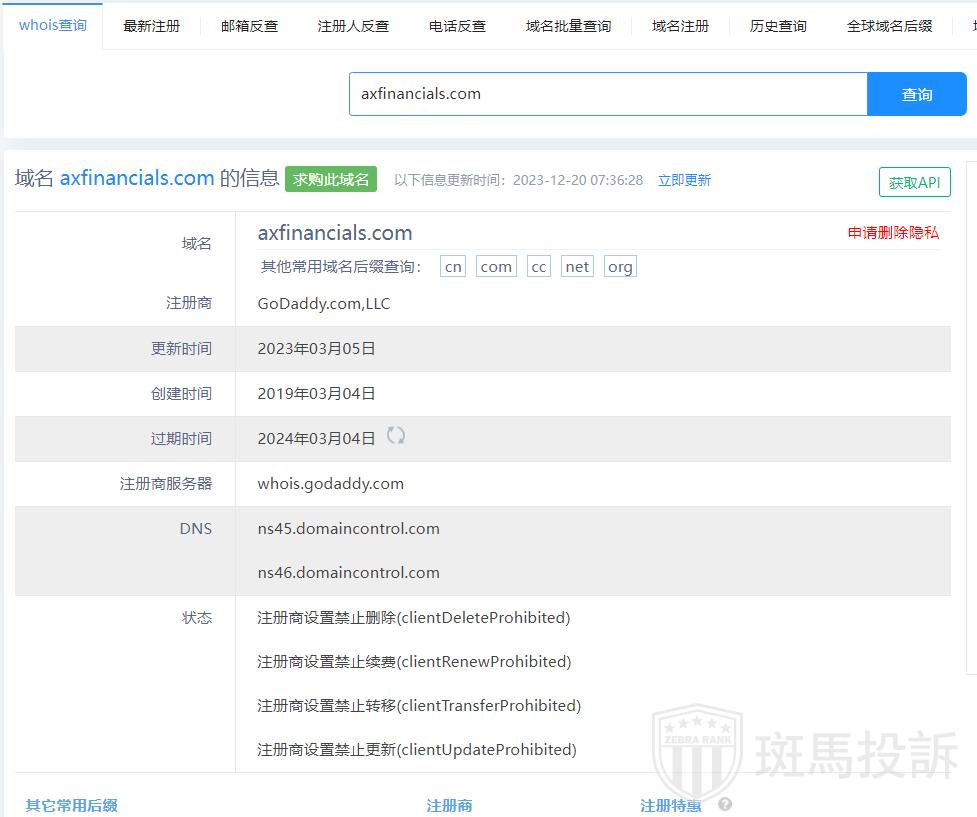Open the 域名批量查询 tab

click(x=568, y=26)
